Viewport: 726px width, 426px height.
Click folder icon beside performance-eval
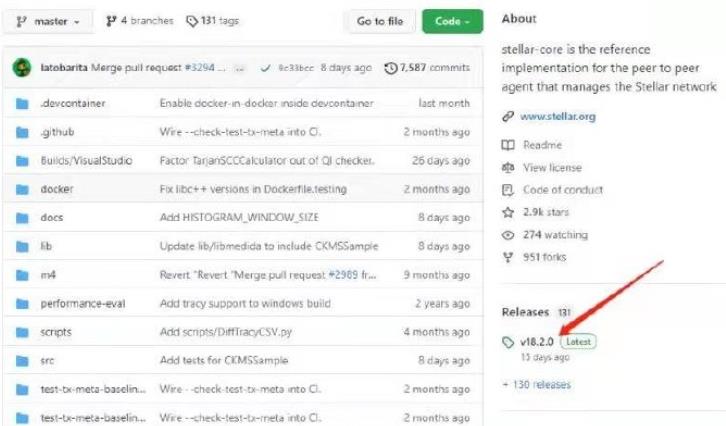[x=22, y=304]
